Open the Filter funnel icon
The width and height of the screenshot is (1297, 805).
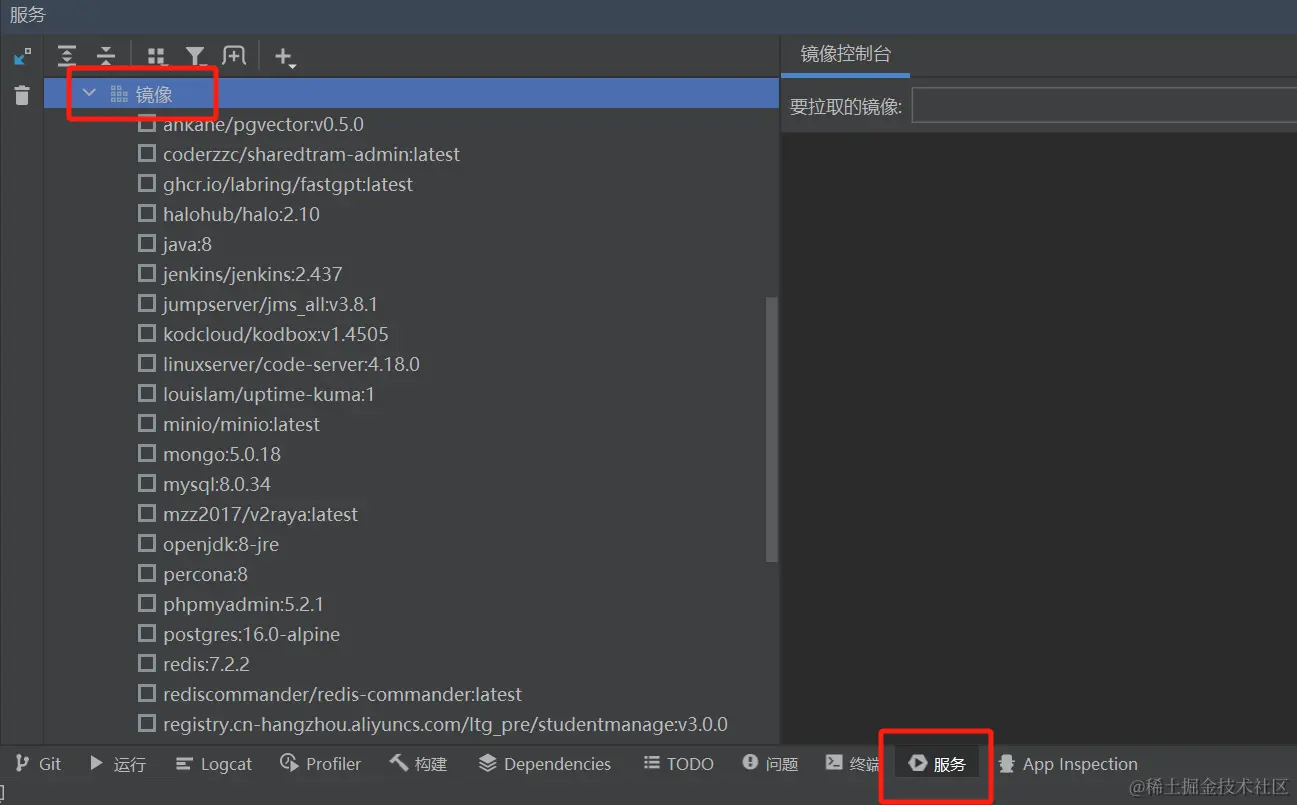pyautogui.click(x=196, y=57)
